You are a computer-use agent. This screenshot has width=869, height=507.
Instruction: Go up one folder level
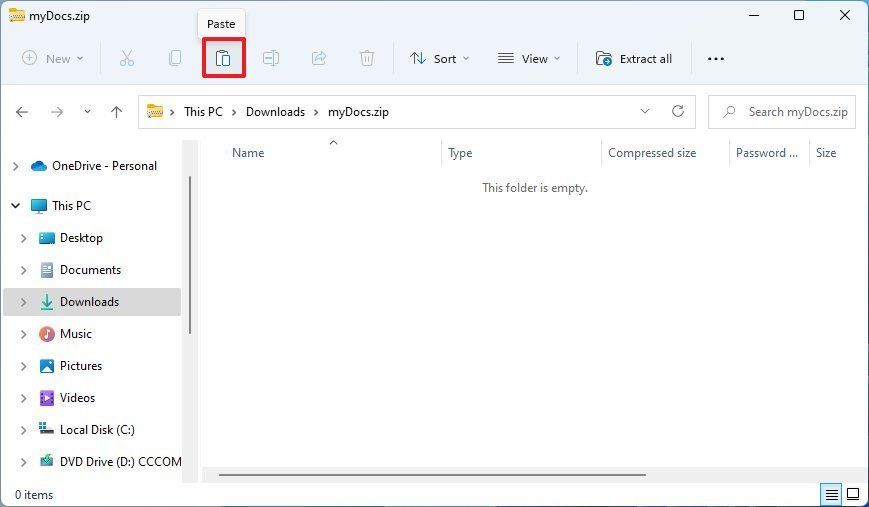pos(116,112)
